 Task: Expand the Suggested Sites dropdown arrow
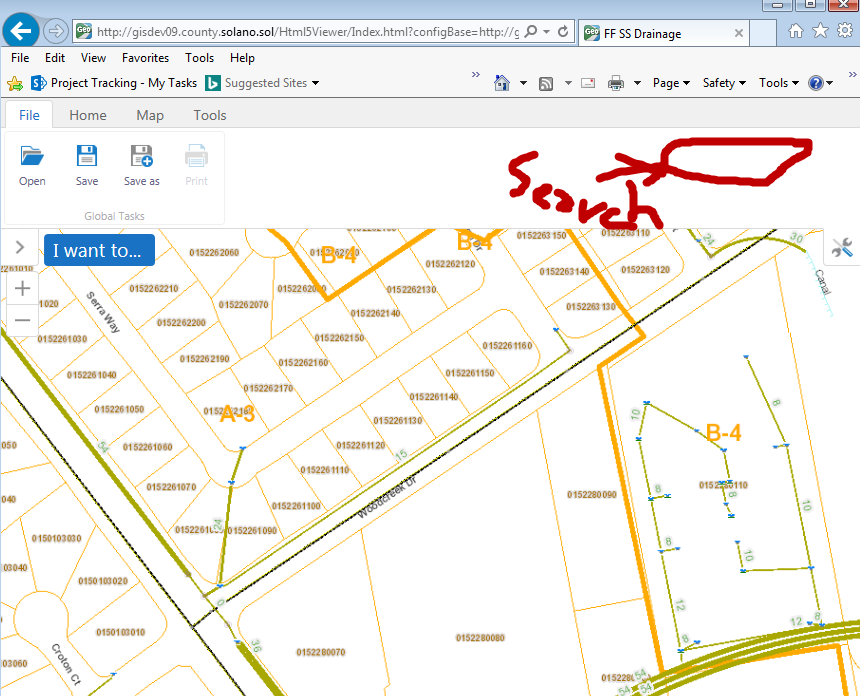315,83
